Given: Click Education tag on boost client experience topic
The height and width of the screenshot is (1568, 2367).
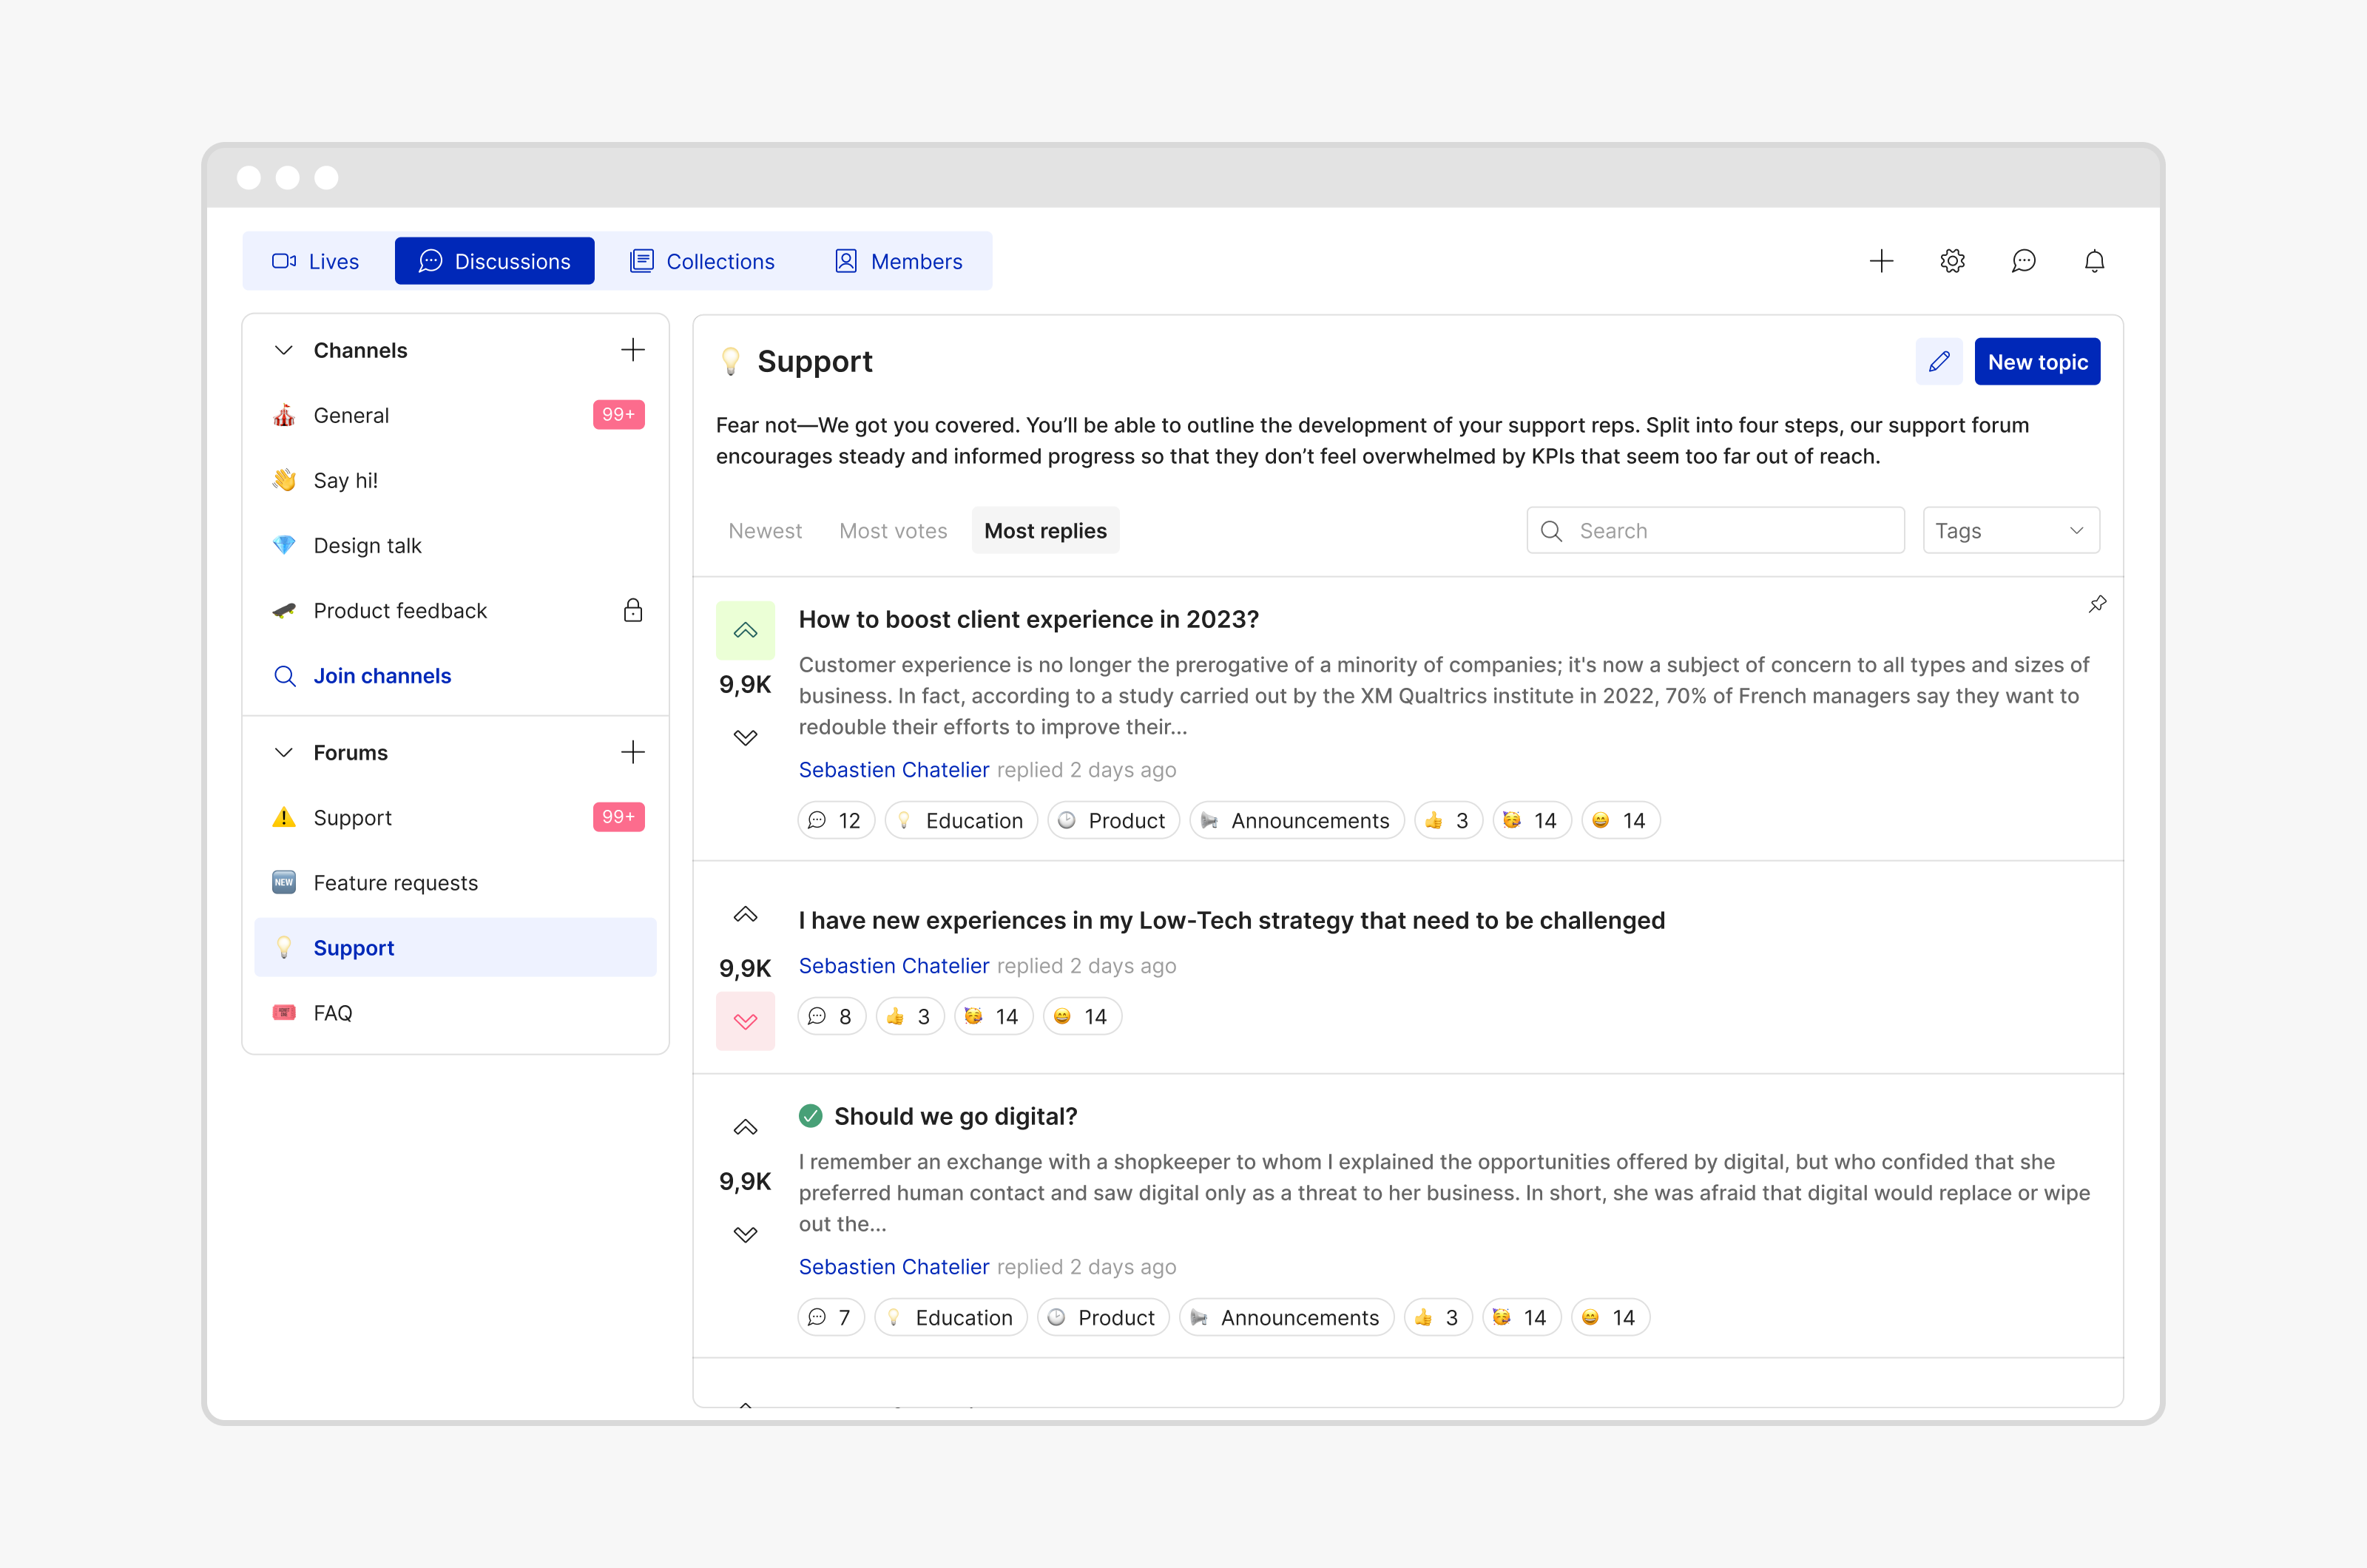Looking at the screenshot, I should click(961, 820).
